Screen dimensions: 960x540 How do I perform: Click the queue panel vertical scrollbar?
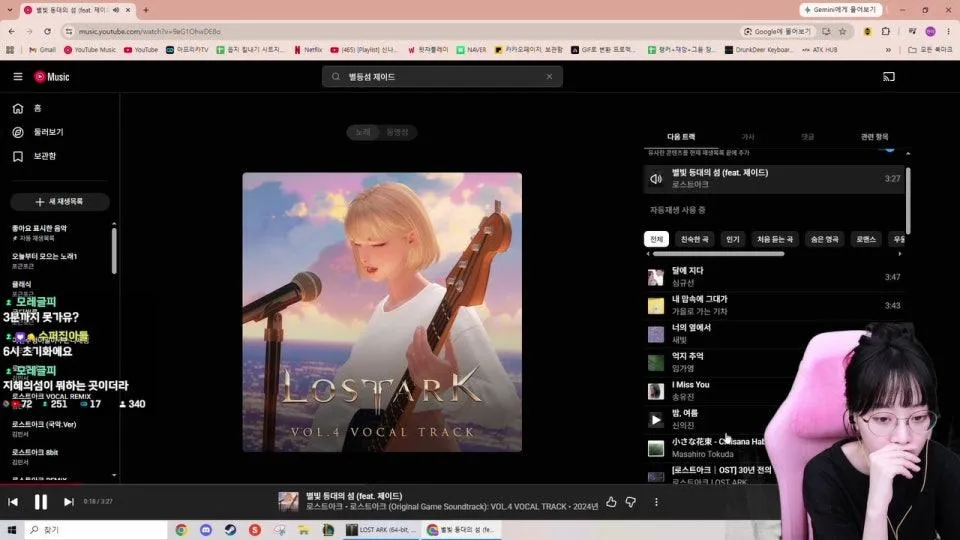pos(908,201)
